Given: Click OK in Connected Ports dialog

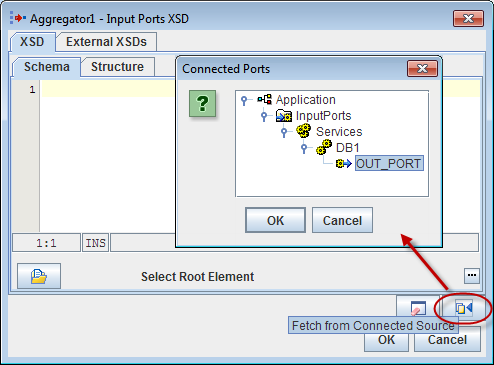Looking at the screenshot, I should [275, 220].
